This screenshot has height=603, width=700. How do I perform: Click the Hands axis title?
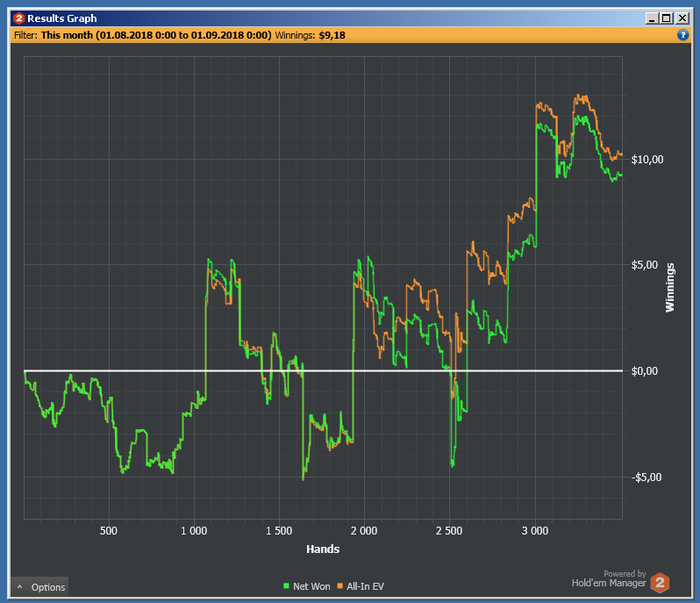[x=323, y=549]
